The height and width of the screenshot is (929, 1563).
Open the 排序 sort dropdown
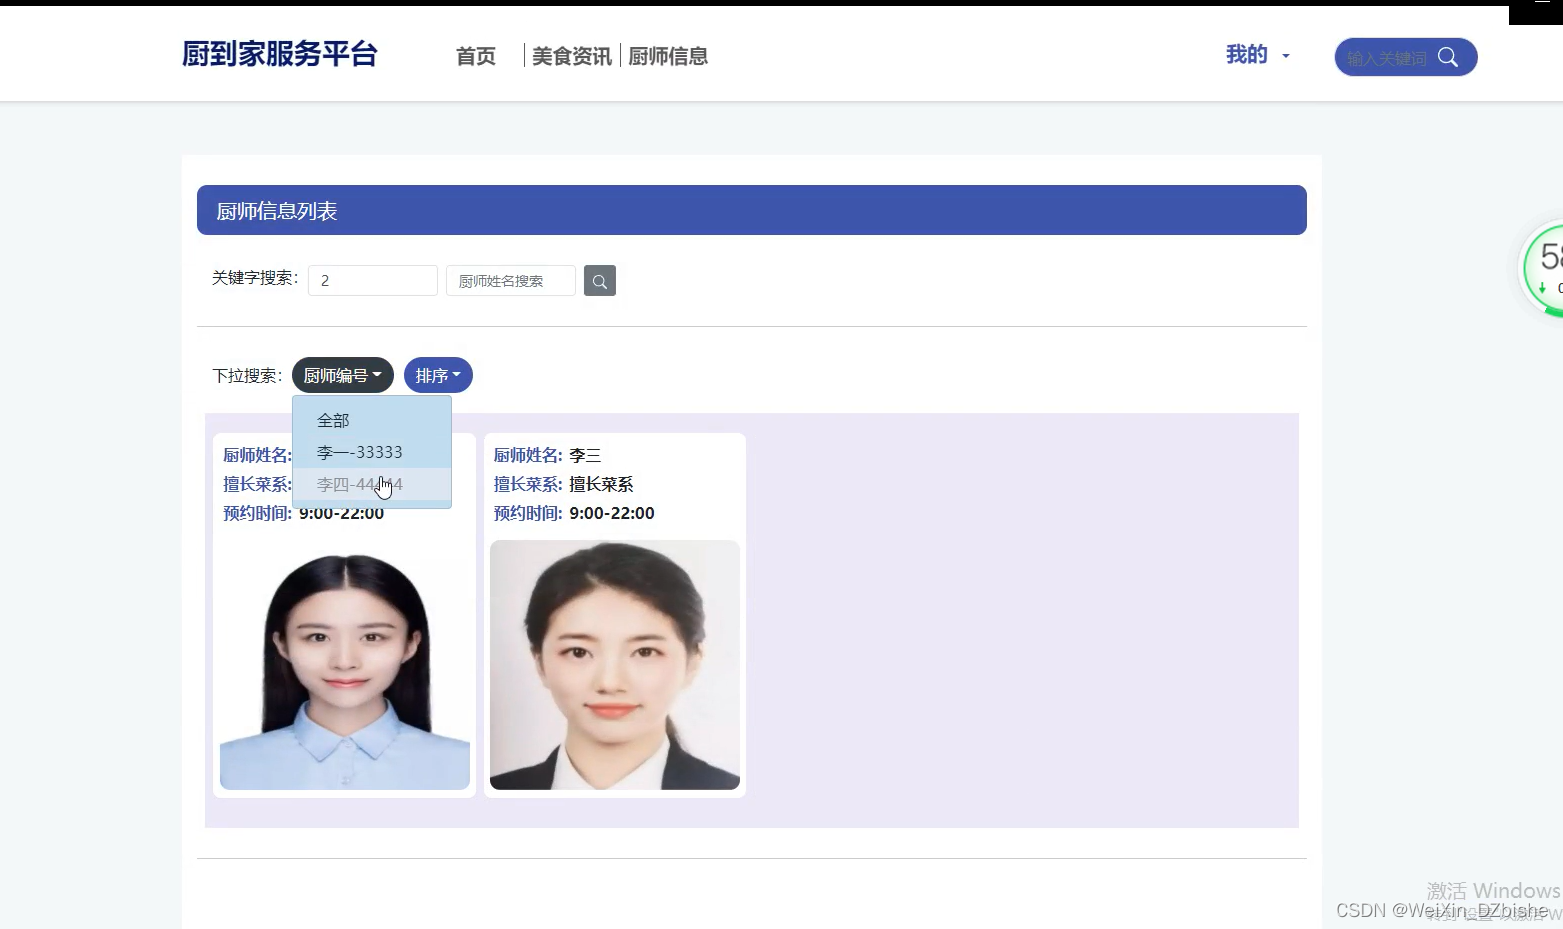point(437,375)
